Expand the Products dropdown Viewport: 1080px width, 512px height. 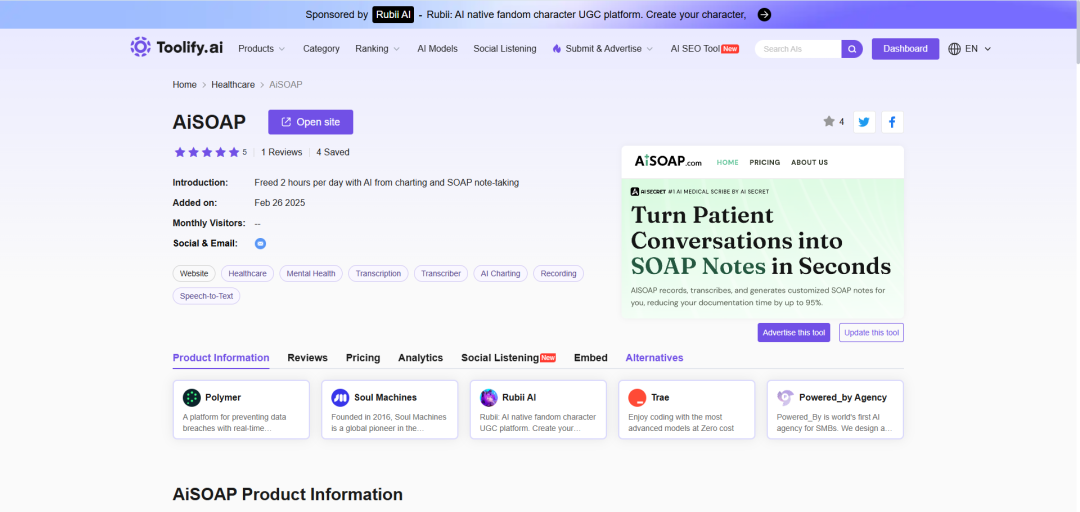[x=261, y=49]
